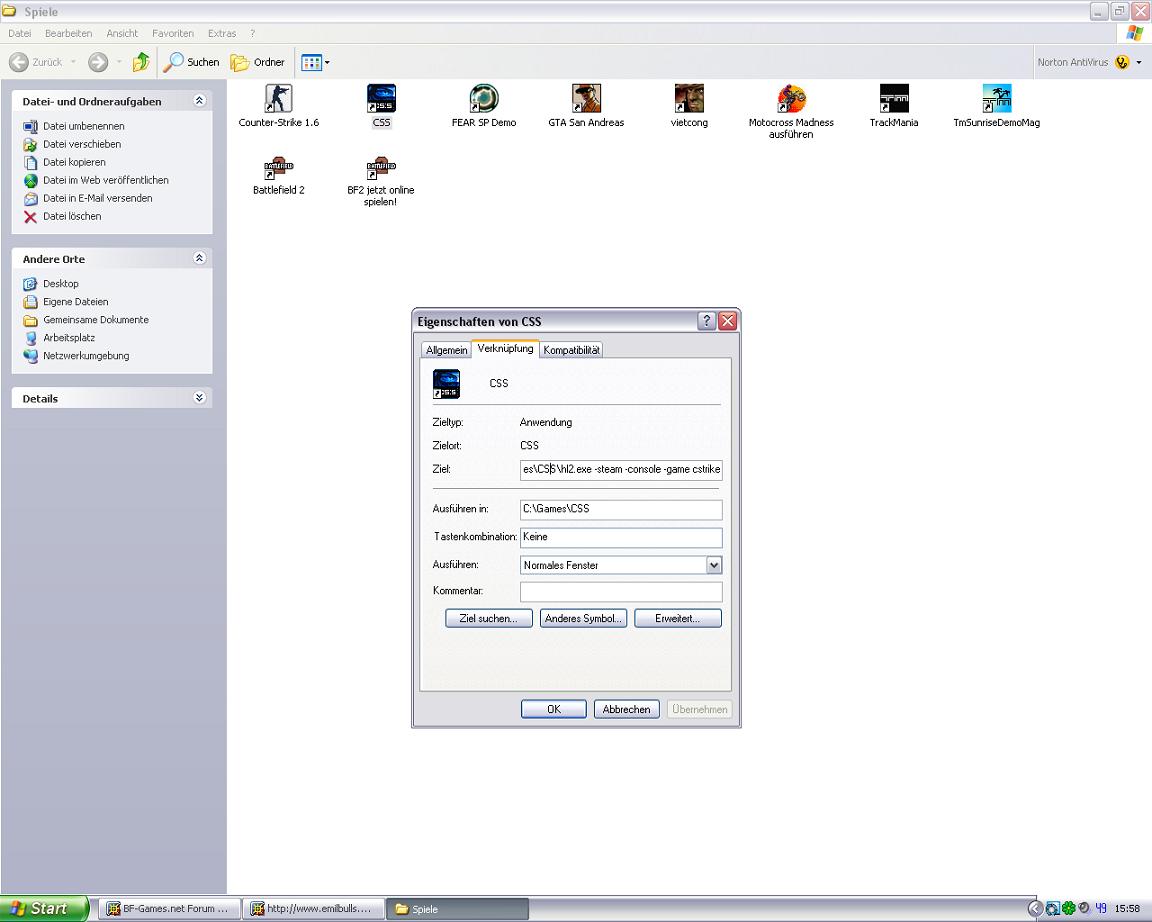The height and width of the screenshot is (922, 1152).
Task: Open the Datei menu
Action: point(20,33)
